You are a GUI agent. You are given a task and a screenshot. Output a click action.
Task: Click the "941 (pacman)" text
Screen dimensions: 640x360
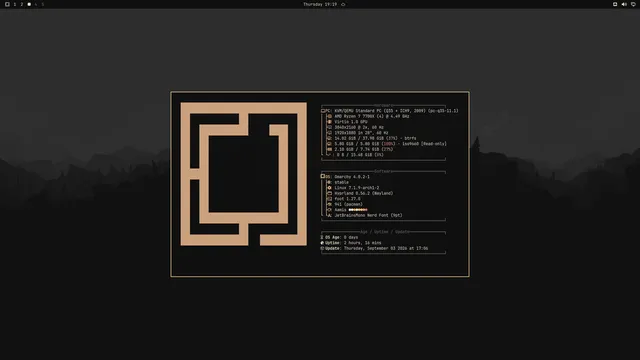click(x=349, y=204)
